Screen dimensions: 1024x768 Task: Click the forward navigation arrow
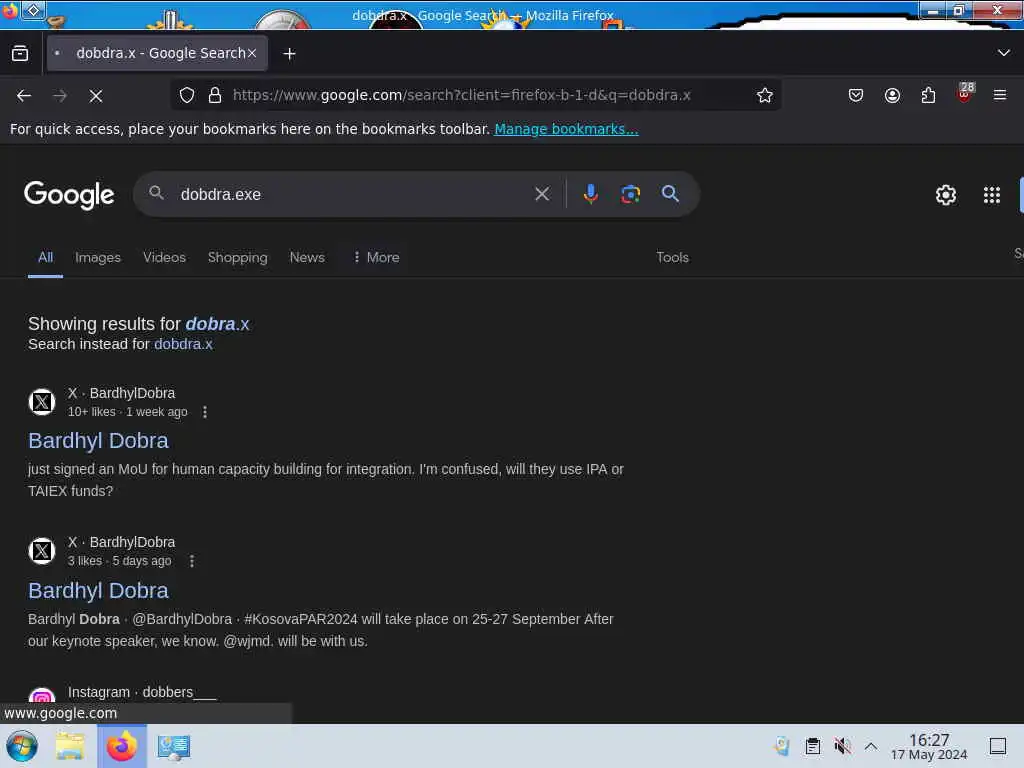tap(60, 96)
